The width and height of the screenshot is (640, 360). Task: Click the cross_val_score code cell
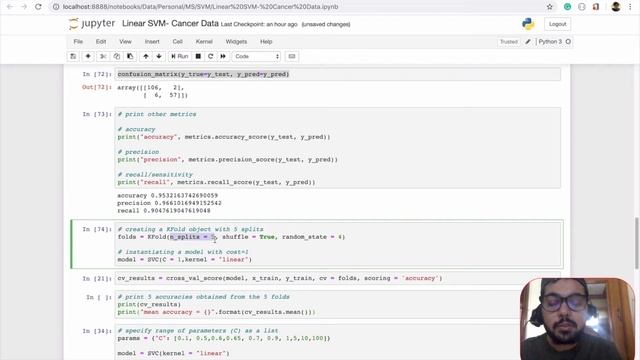pos(338,278)
